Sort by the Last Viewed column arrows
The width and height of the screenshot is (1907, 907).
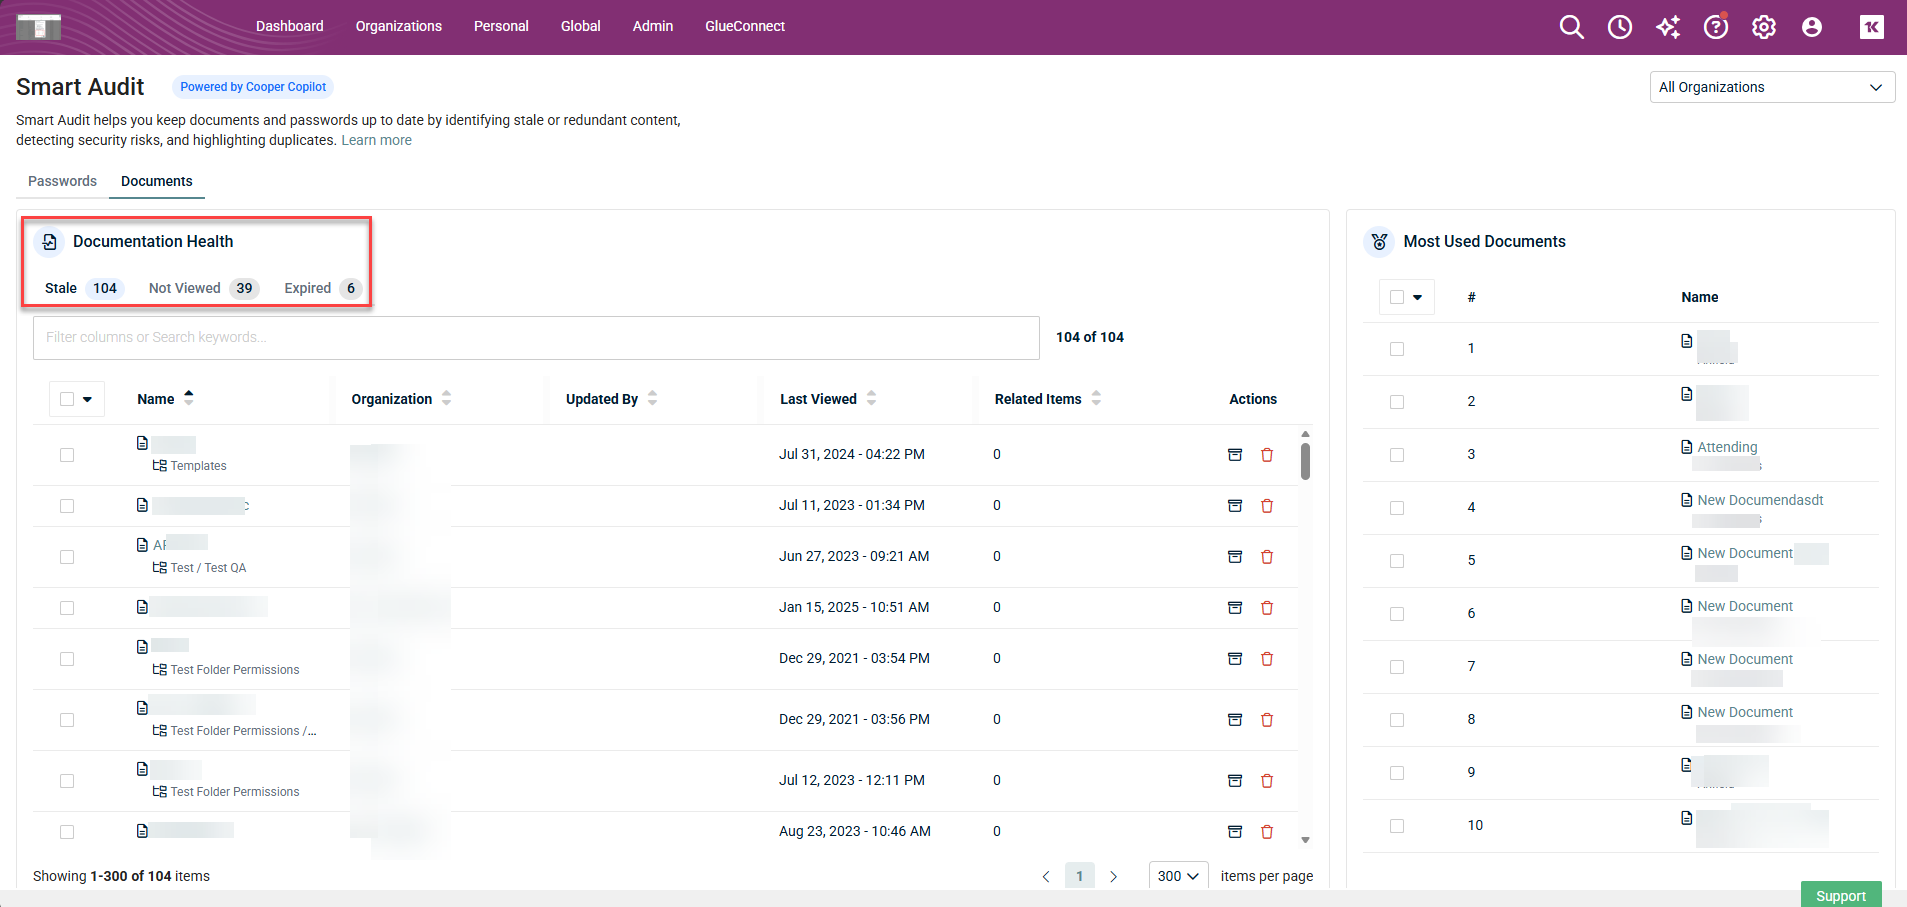[871, 398]
